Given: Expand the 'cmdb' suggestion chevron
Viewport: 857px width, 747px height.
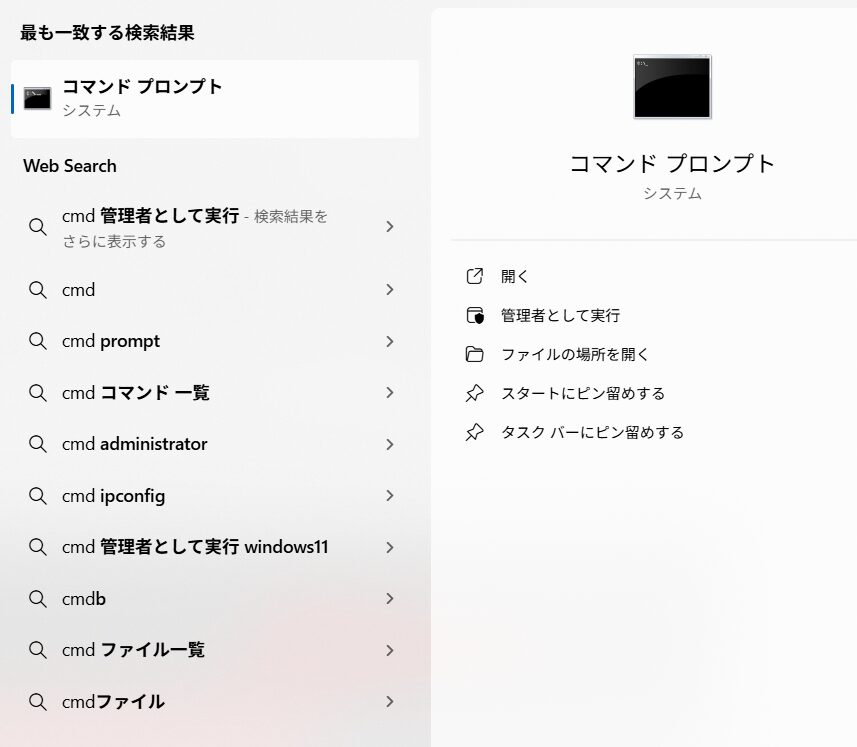Looking at the screenshot, I should click(390, 598).
